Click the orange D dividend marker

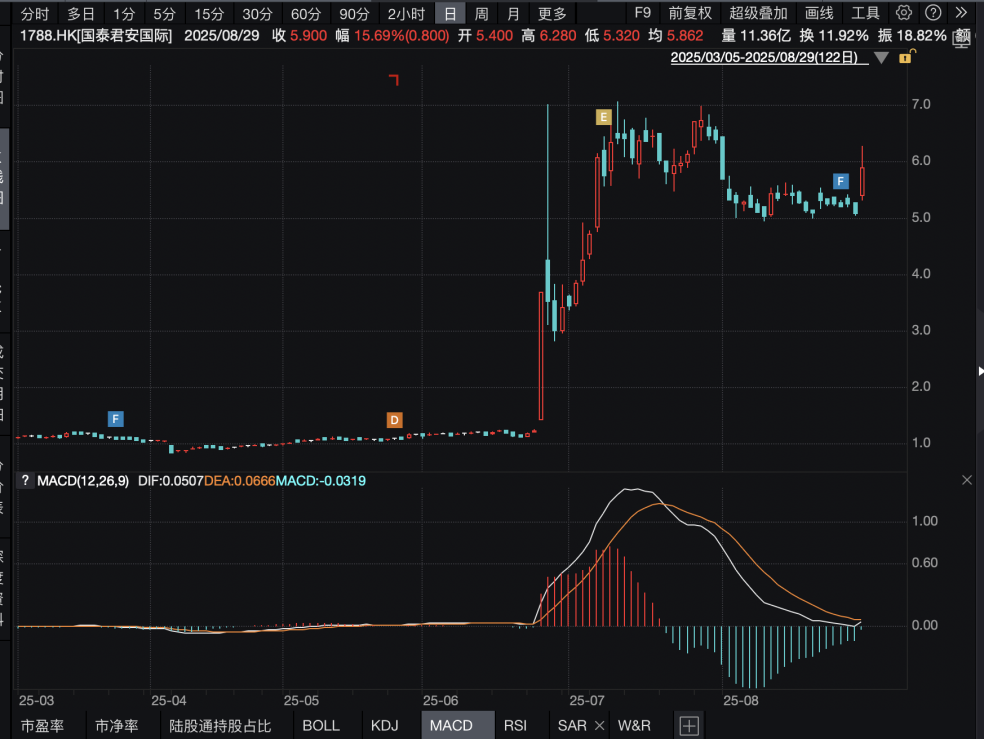[x=394, y=420]
